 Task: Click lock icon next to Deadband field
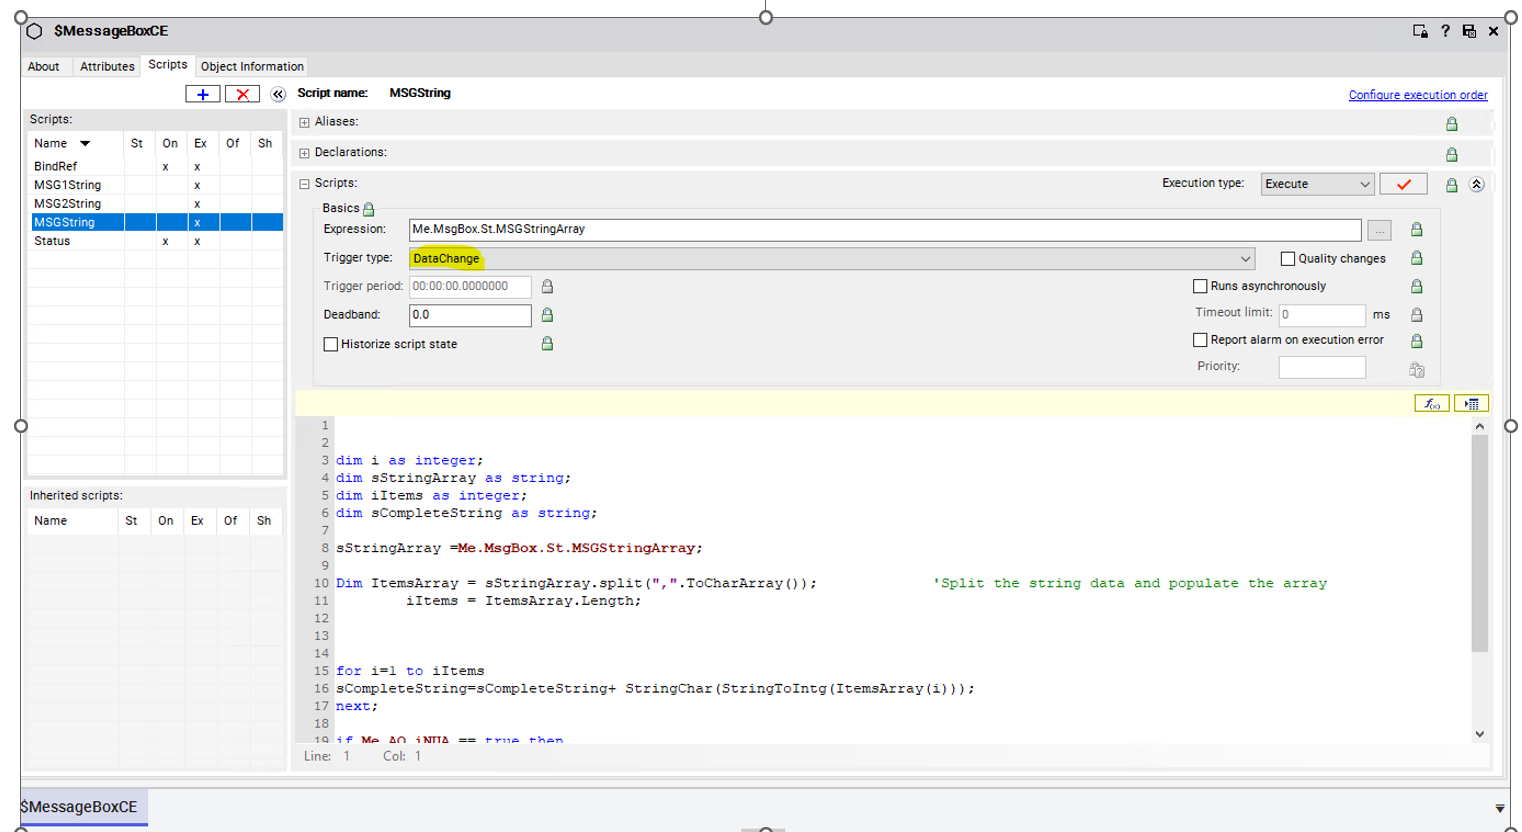coord(547,315)
